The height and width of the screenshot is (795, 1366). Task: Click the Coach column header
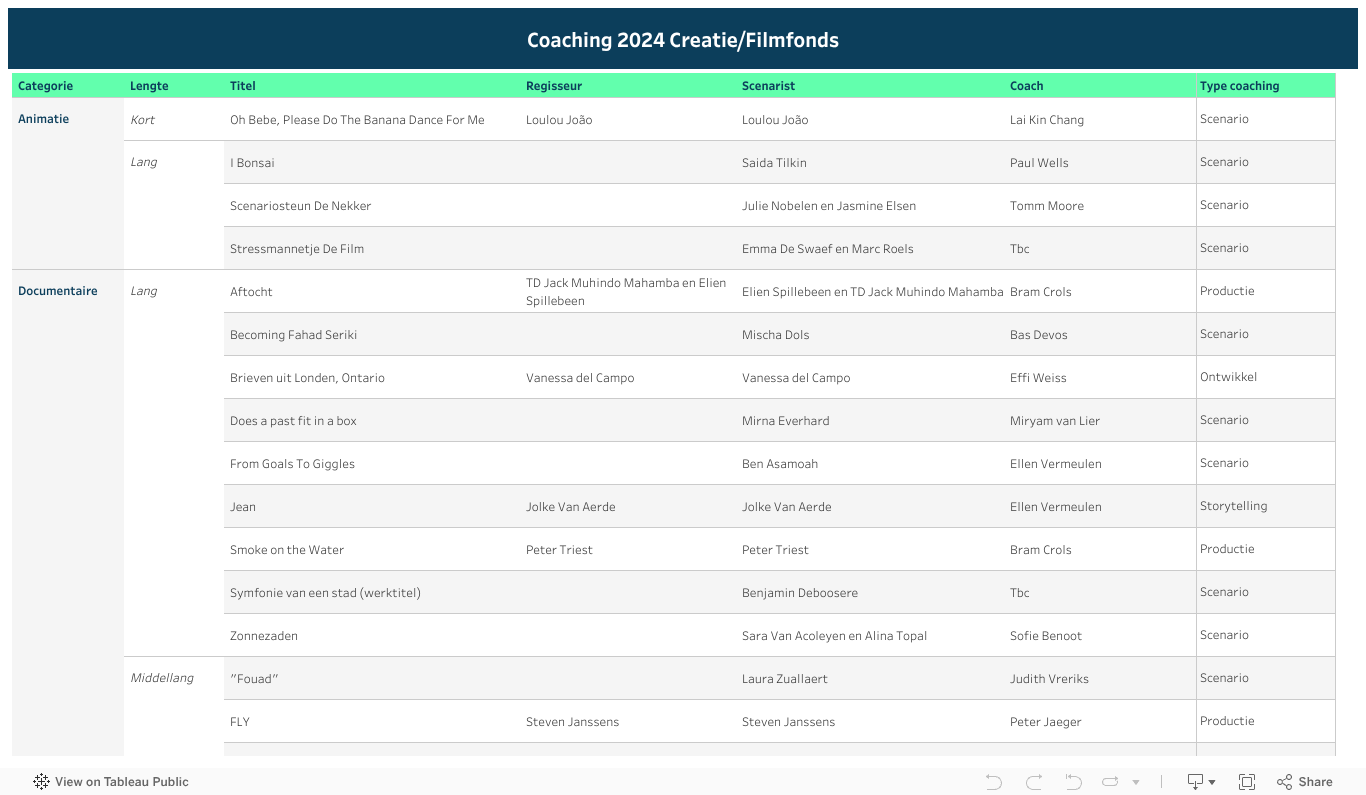1026,86
